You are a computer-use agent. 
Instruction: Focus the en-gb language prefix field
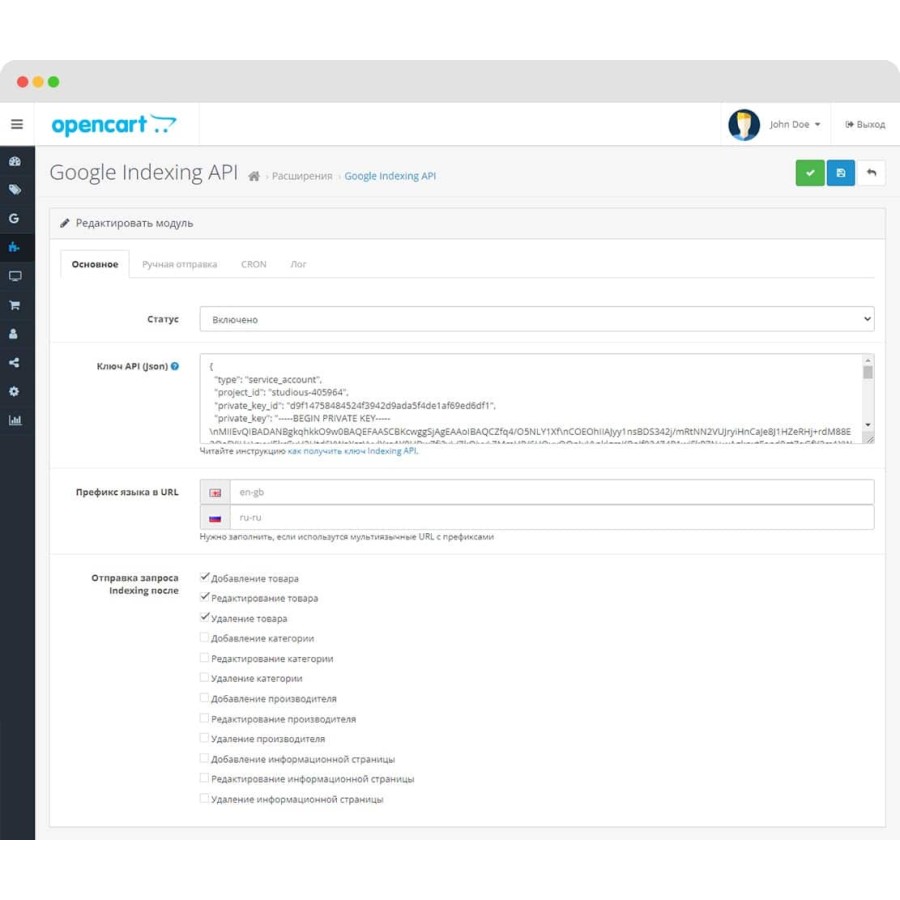pyautogui.click(x=552, y=492)
